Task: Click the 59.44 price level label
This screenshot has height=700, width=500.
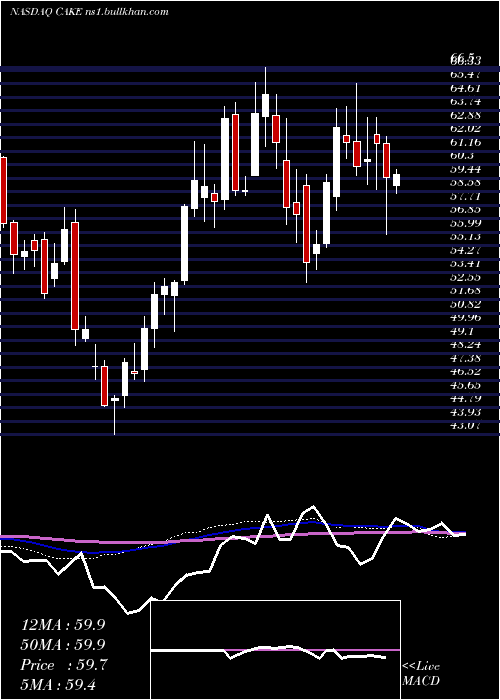Action: tap(466, 169)
